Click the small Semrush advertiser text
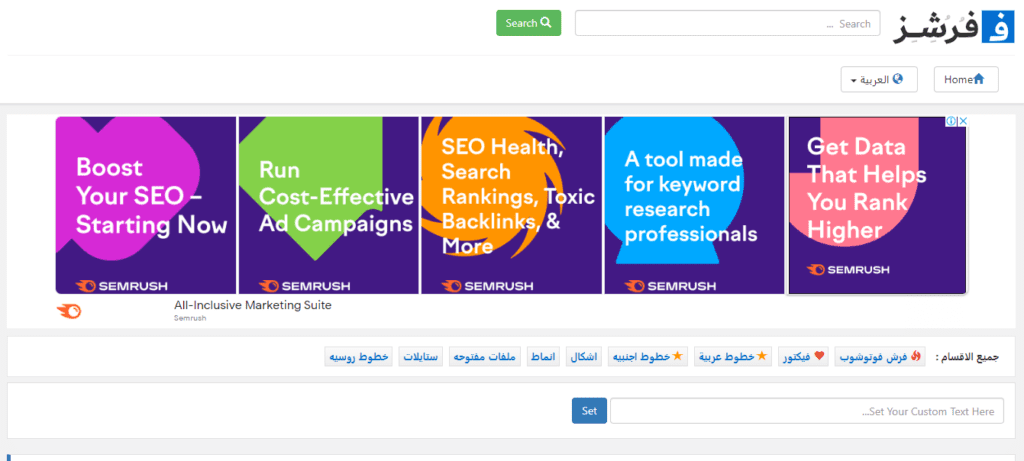Image resolution: width=1024 pixels, height=461 pixels. coord(190,318)
